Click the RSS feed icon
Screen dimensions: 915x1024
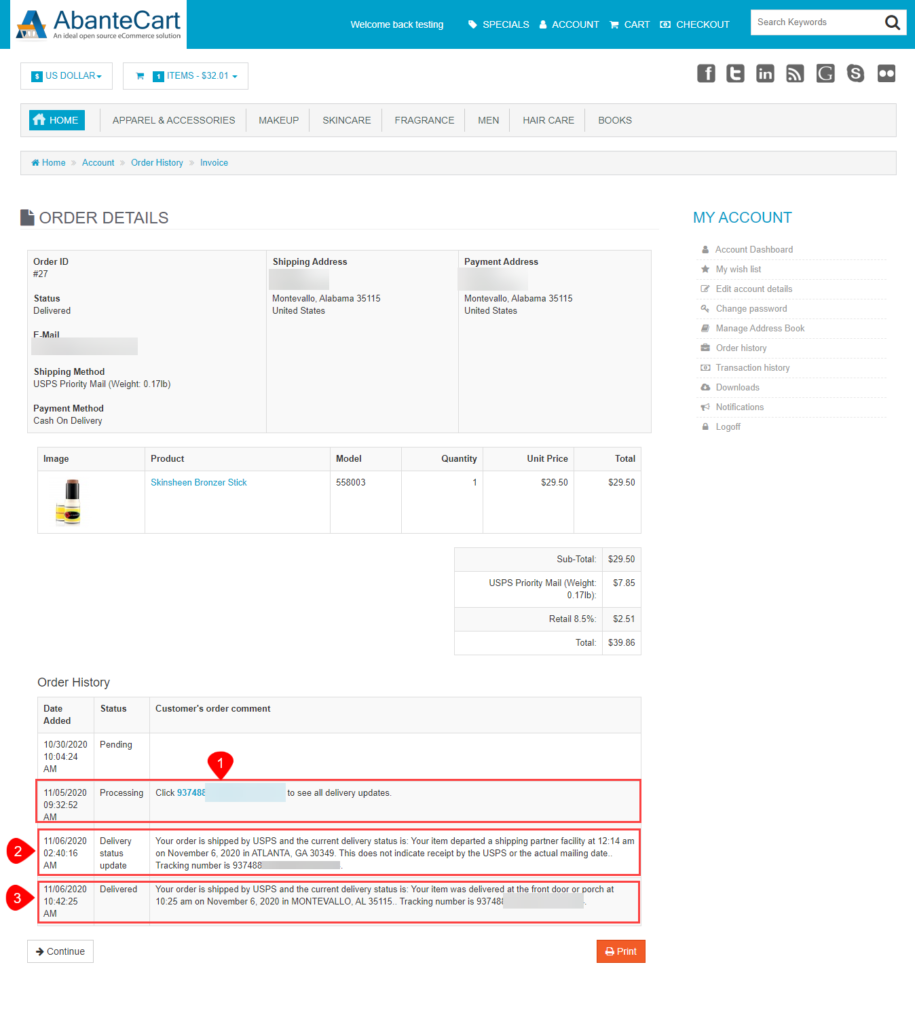[796, 73]
